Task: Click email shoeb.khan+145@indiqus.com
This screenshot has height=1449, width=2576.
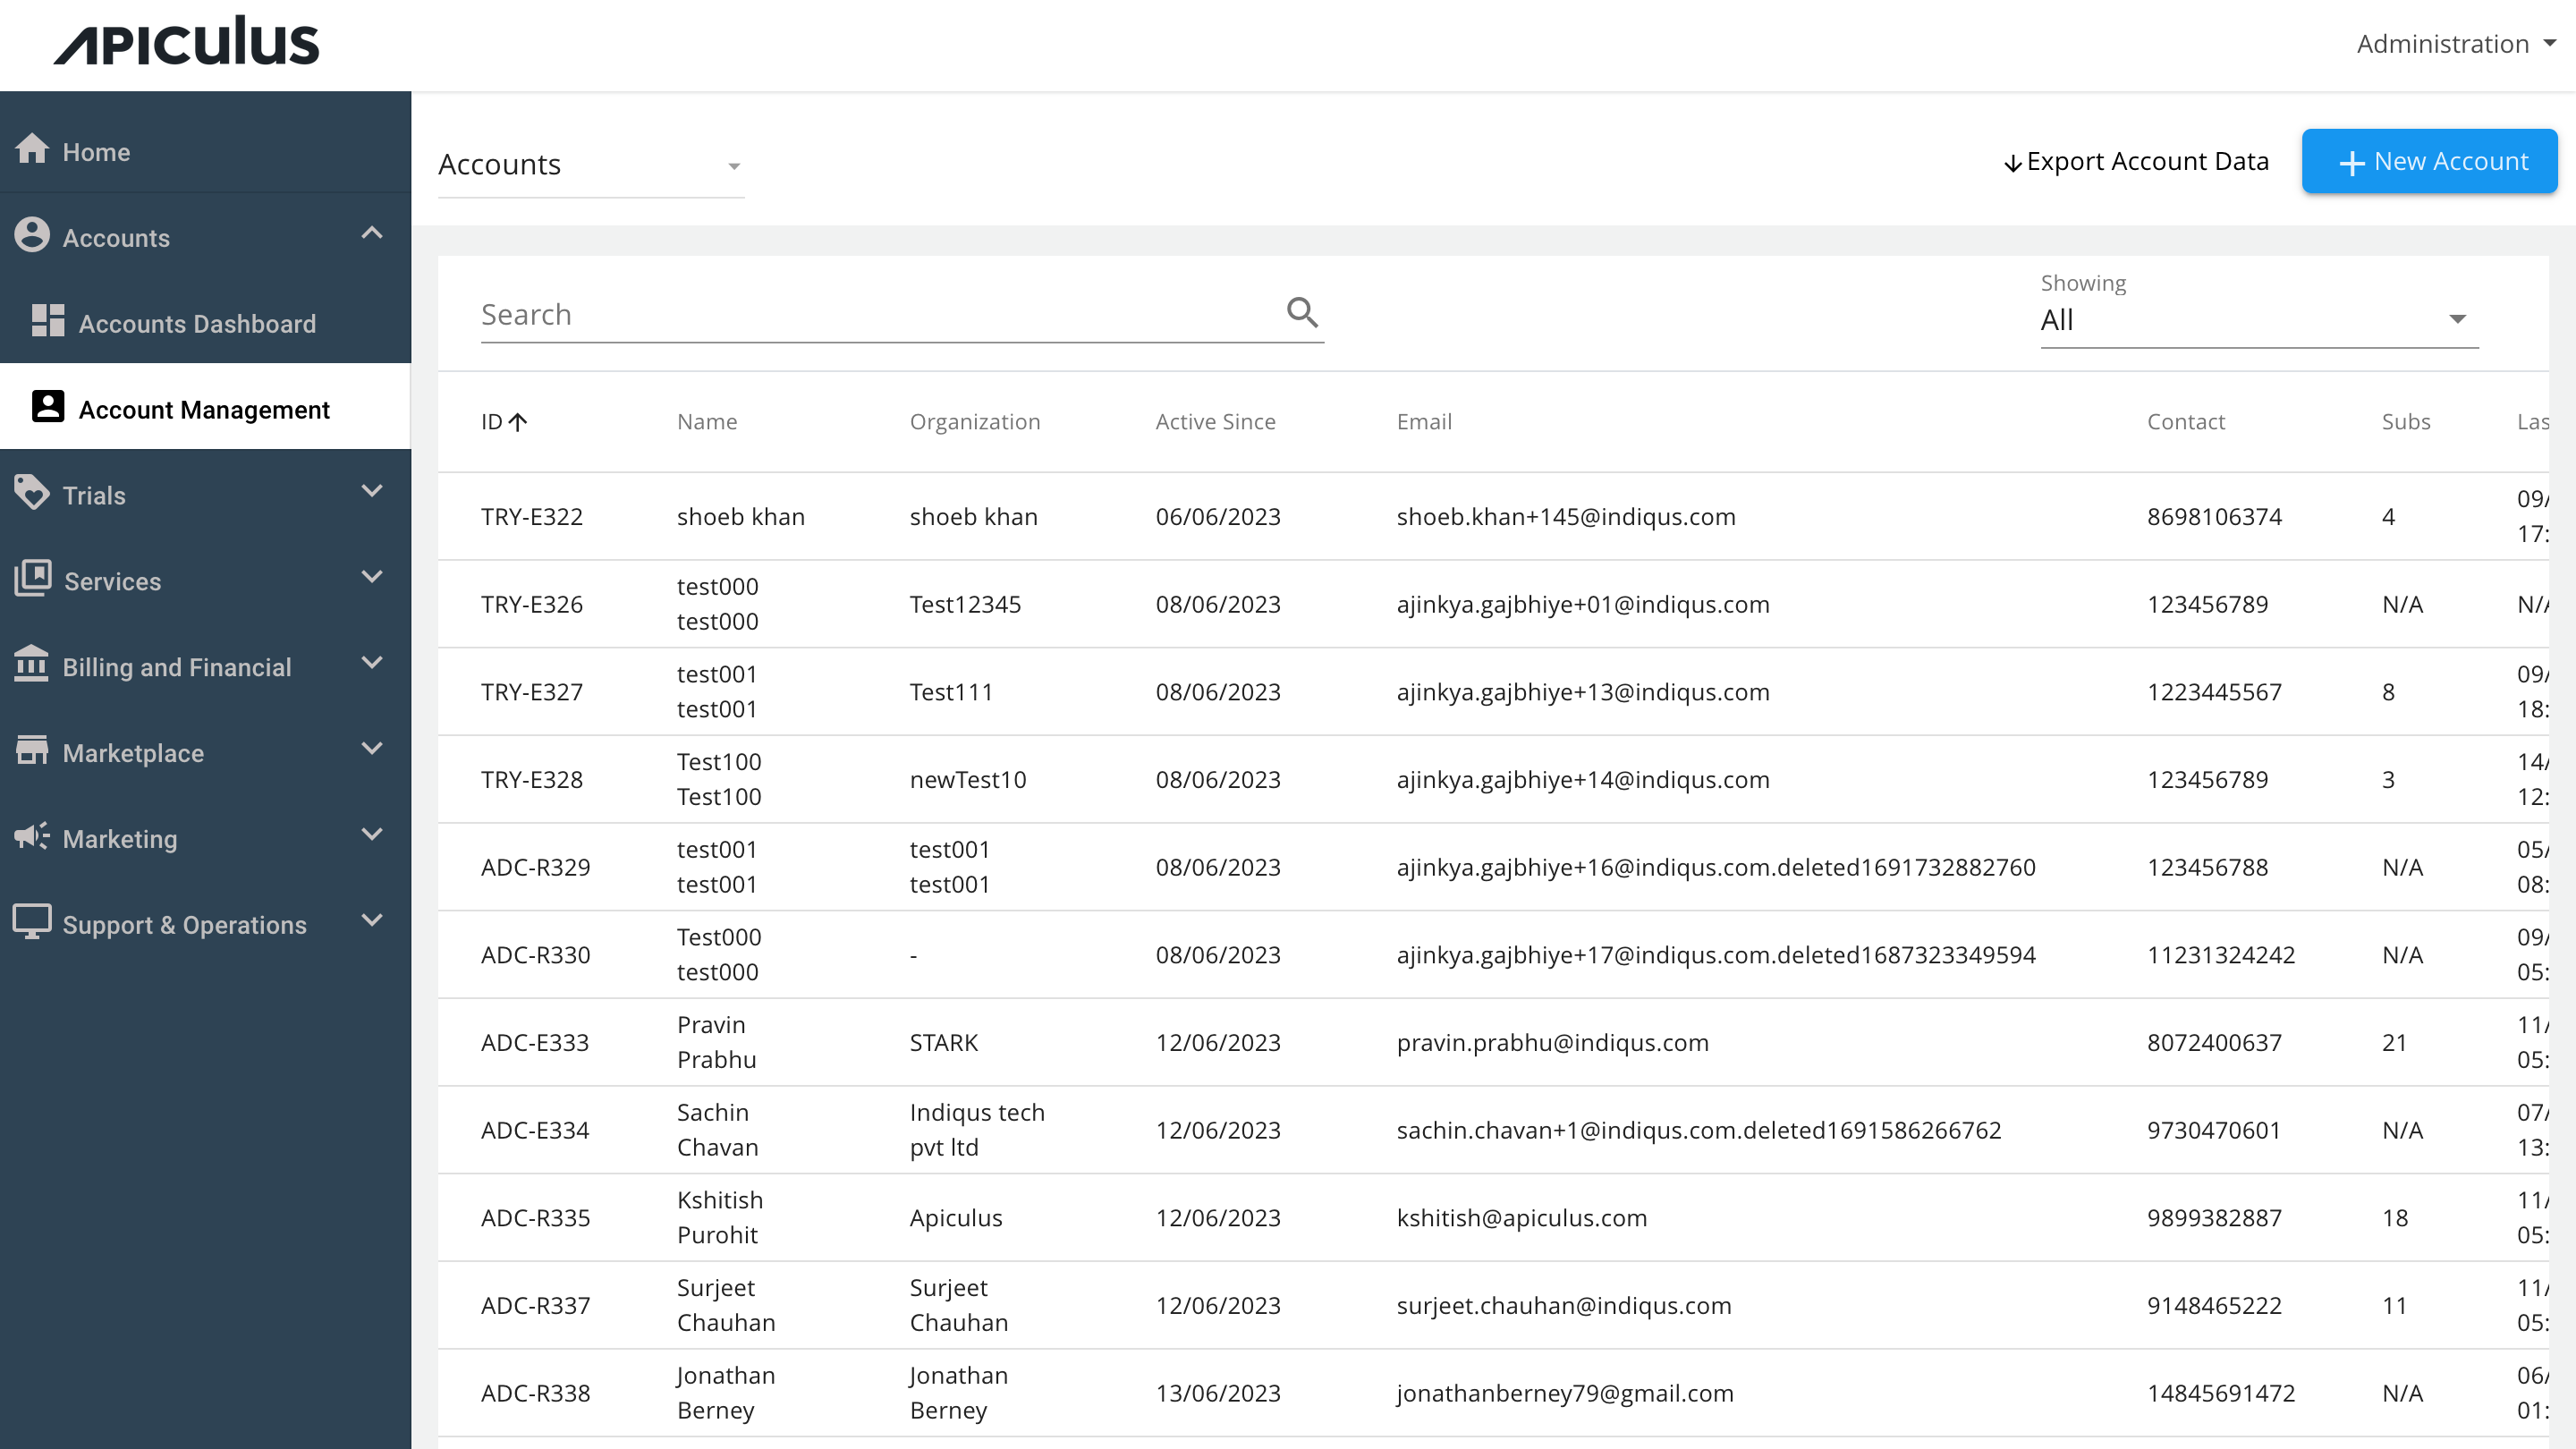Action: [x=1566, y=517]
